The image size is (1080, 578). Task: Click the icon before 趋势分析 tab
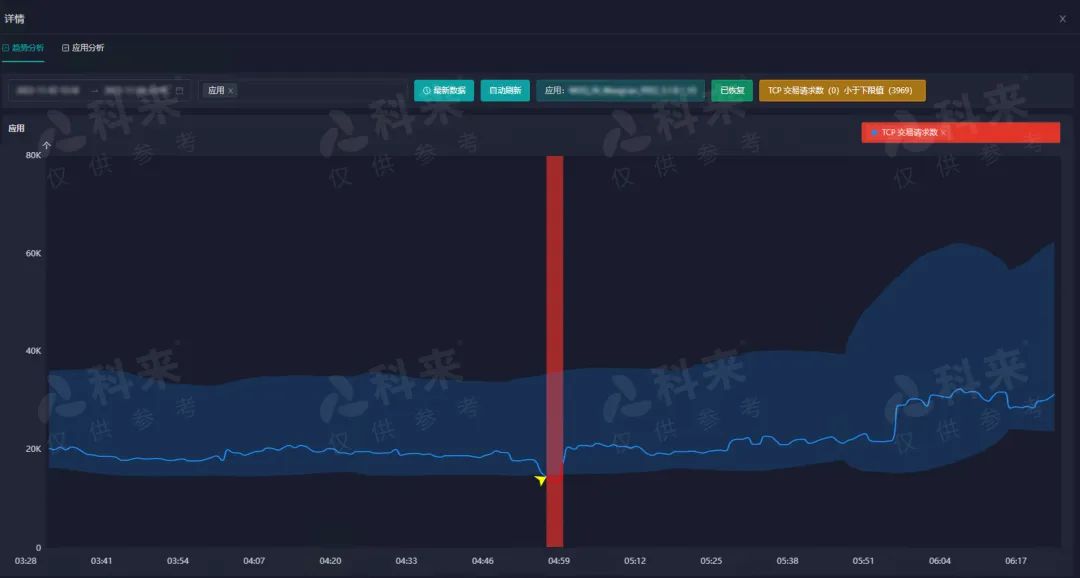coord(5,48)
